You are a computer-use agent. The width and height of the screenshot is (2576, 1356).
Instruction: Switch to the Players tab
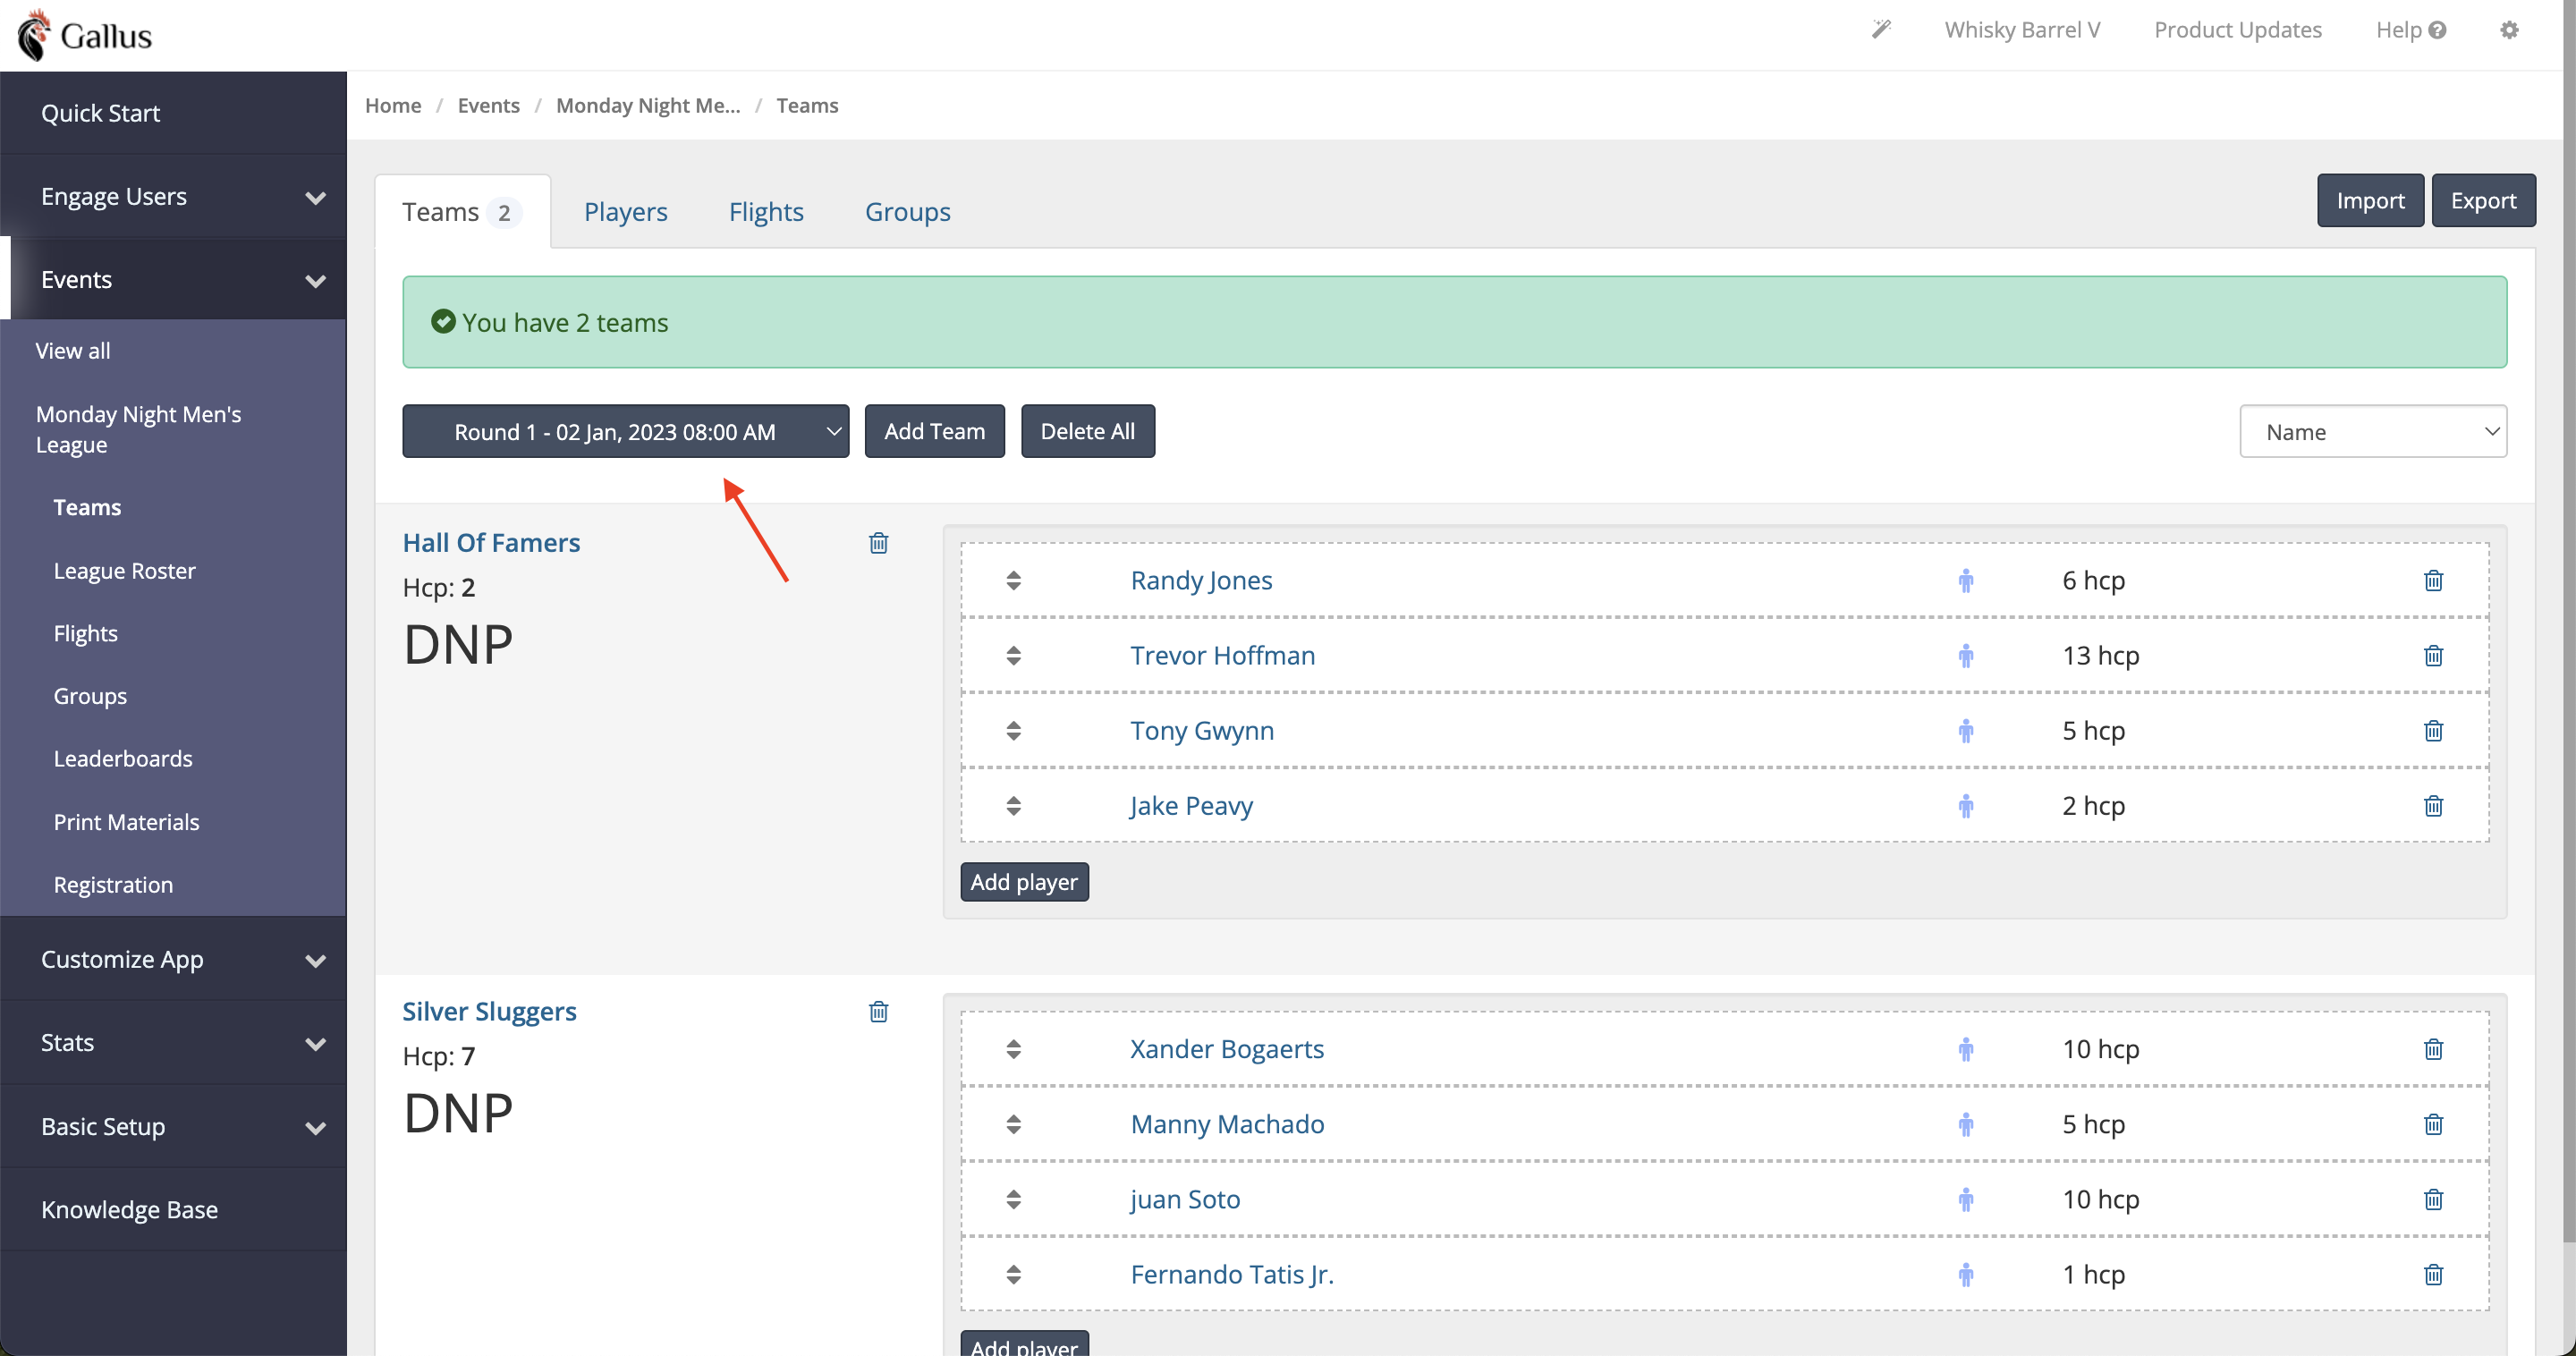[x=625, y=212]
